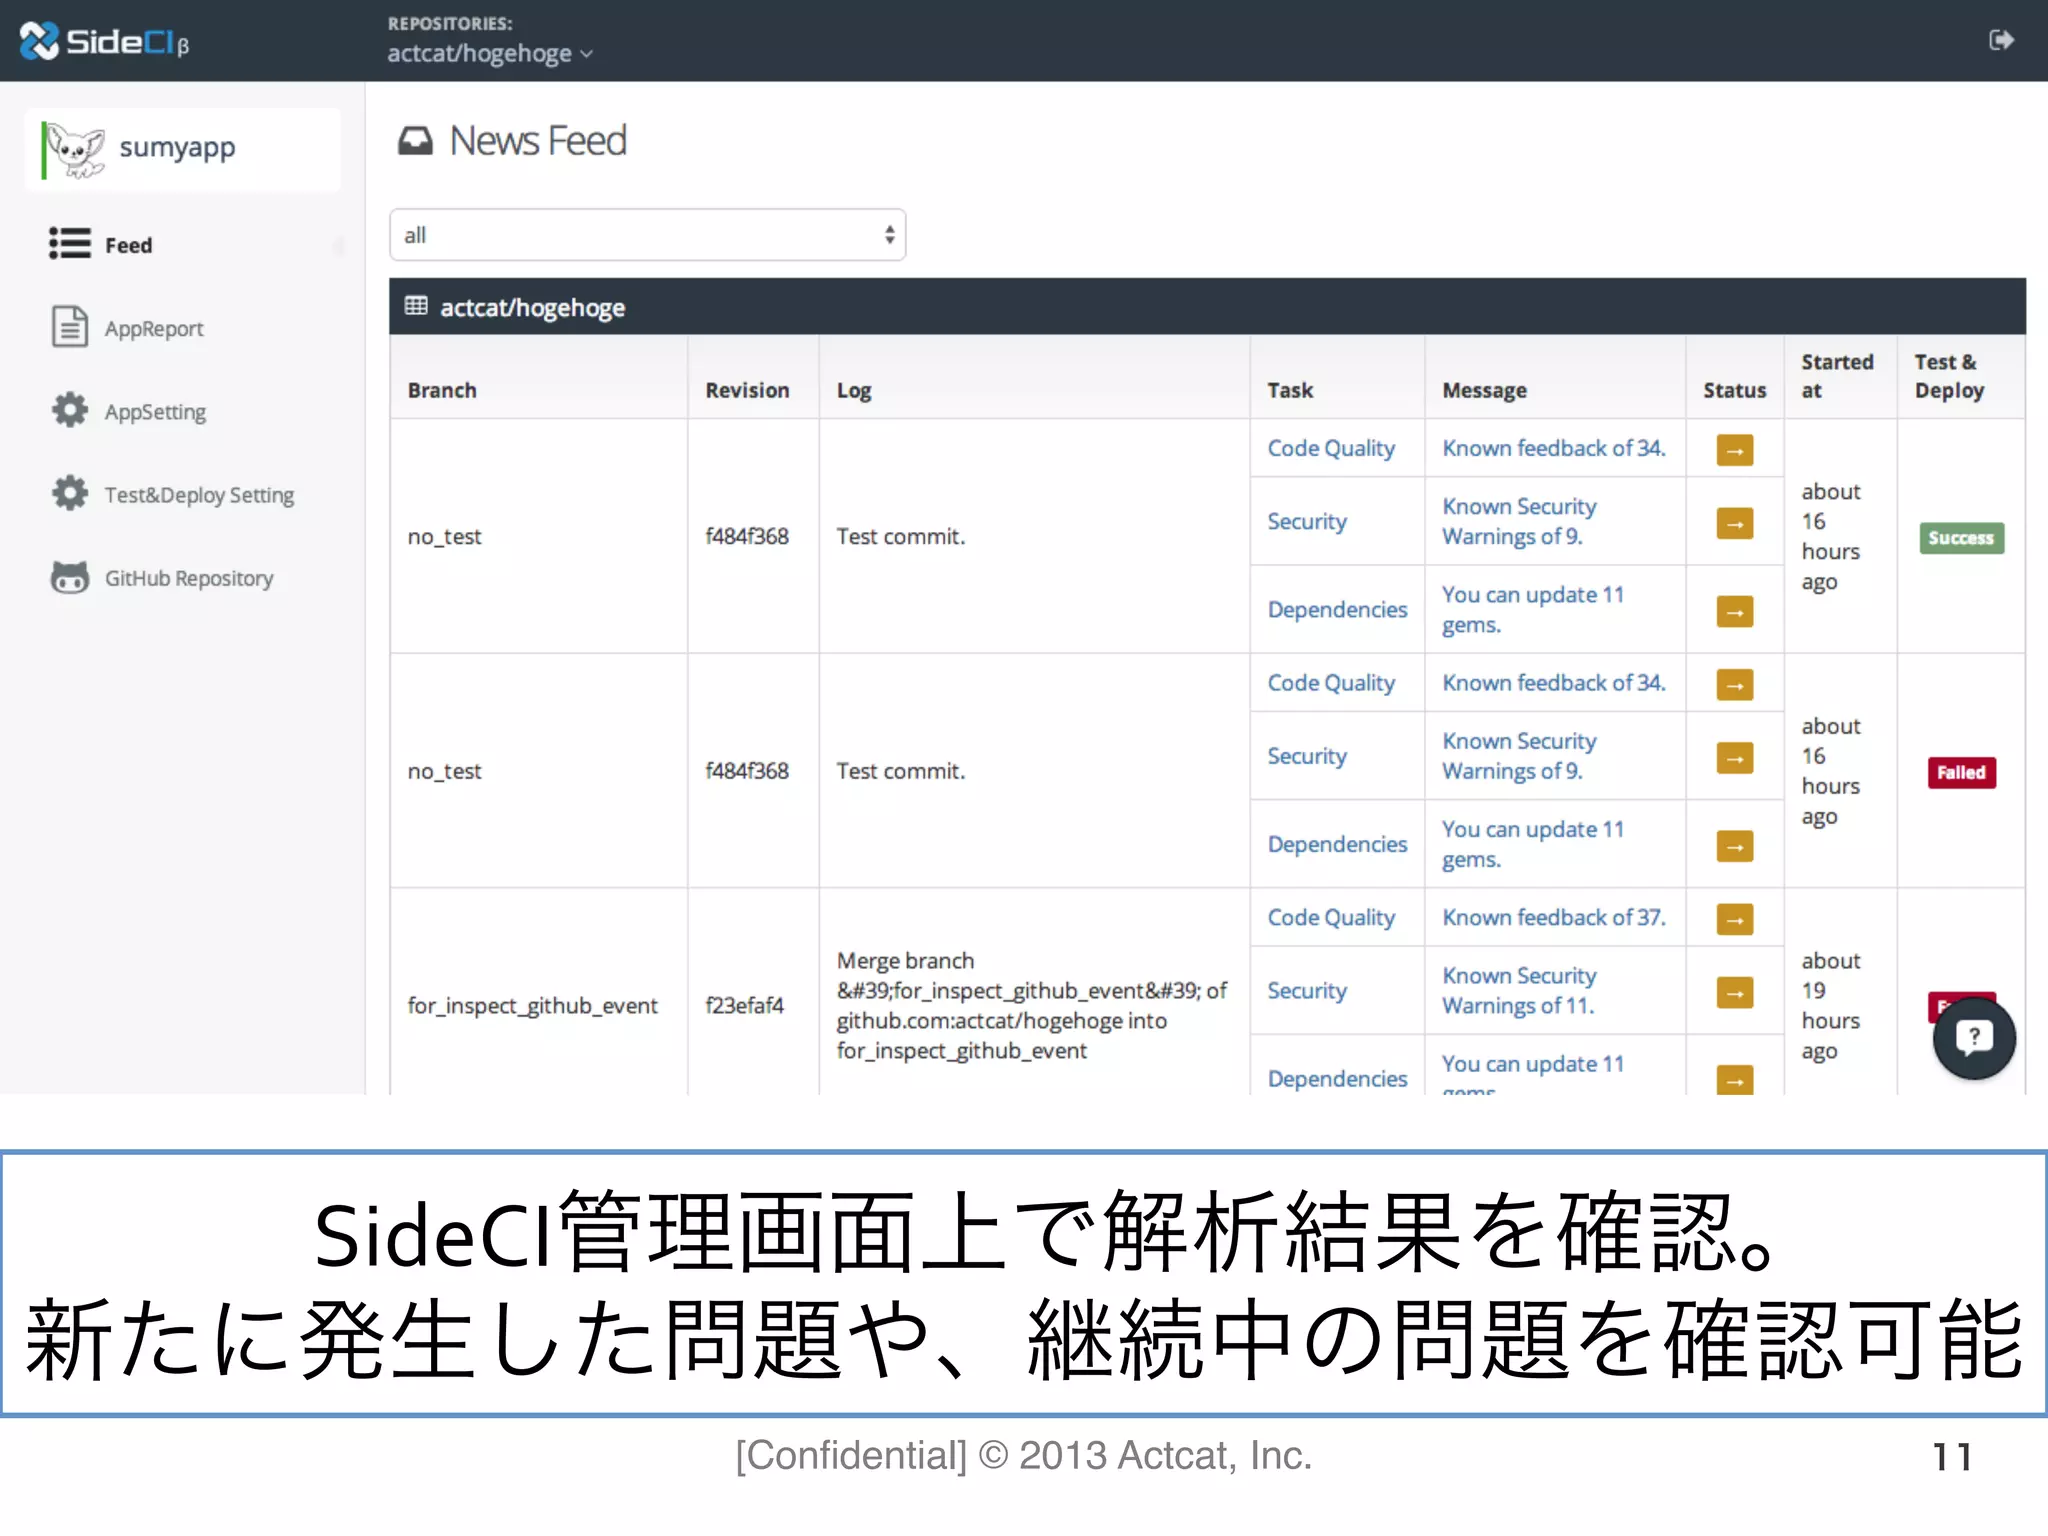Click first 'Known feedback of 34.' message

[1554, 448]
